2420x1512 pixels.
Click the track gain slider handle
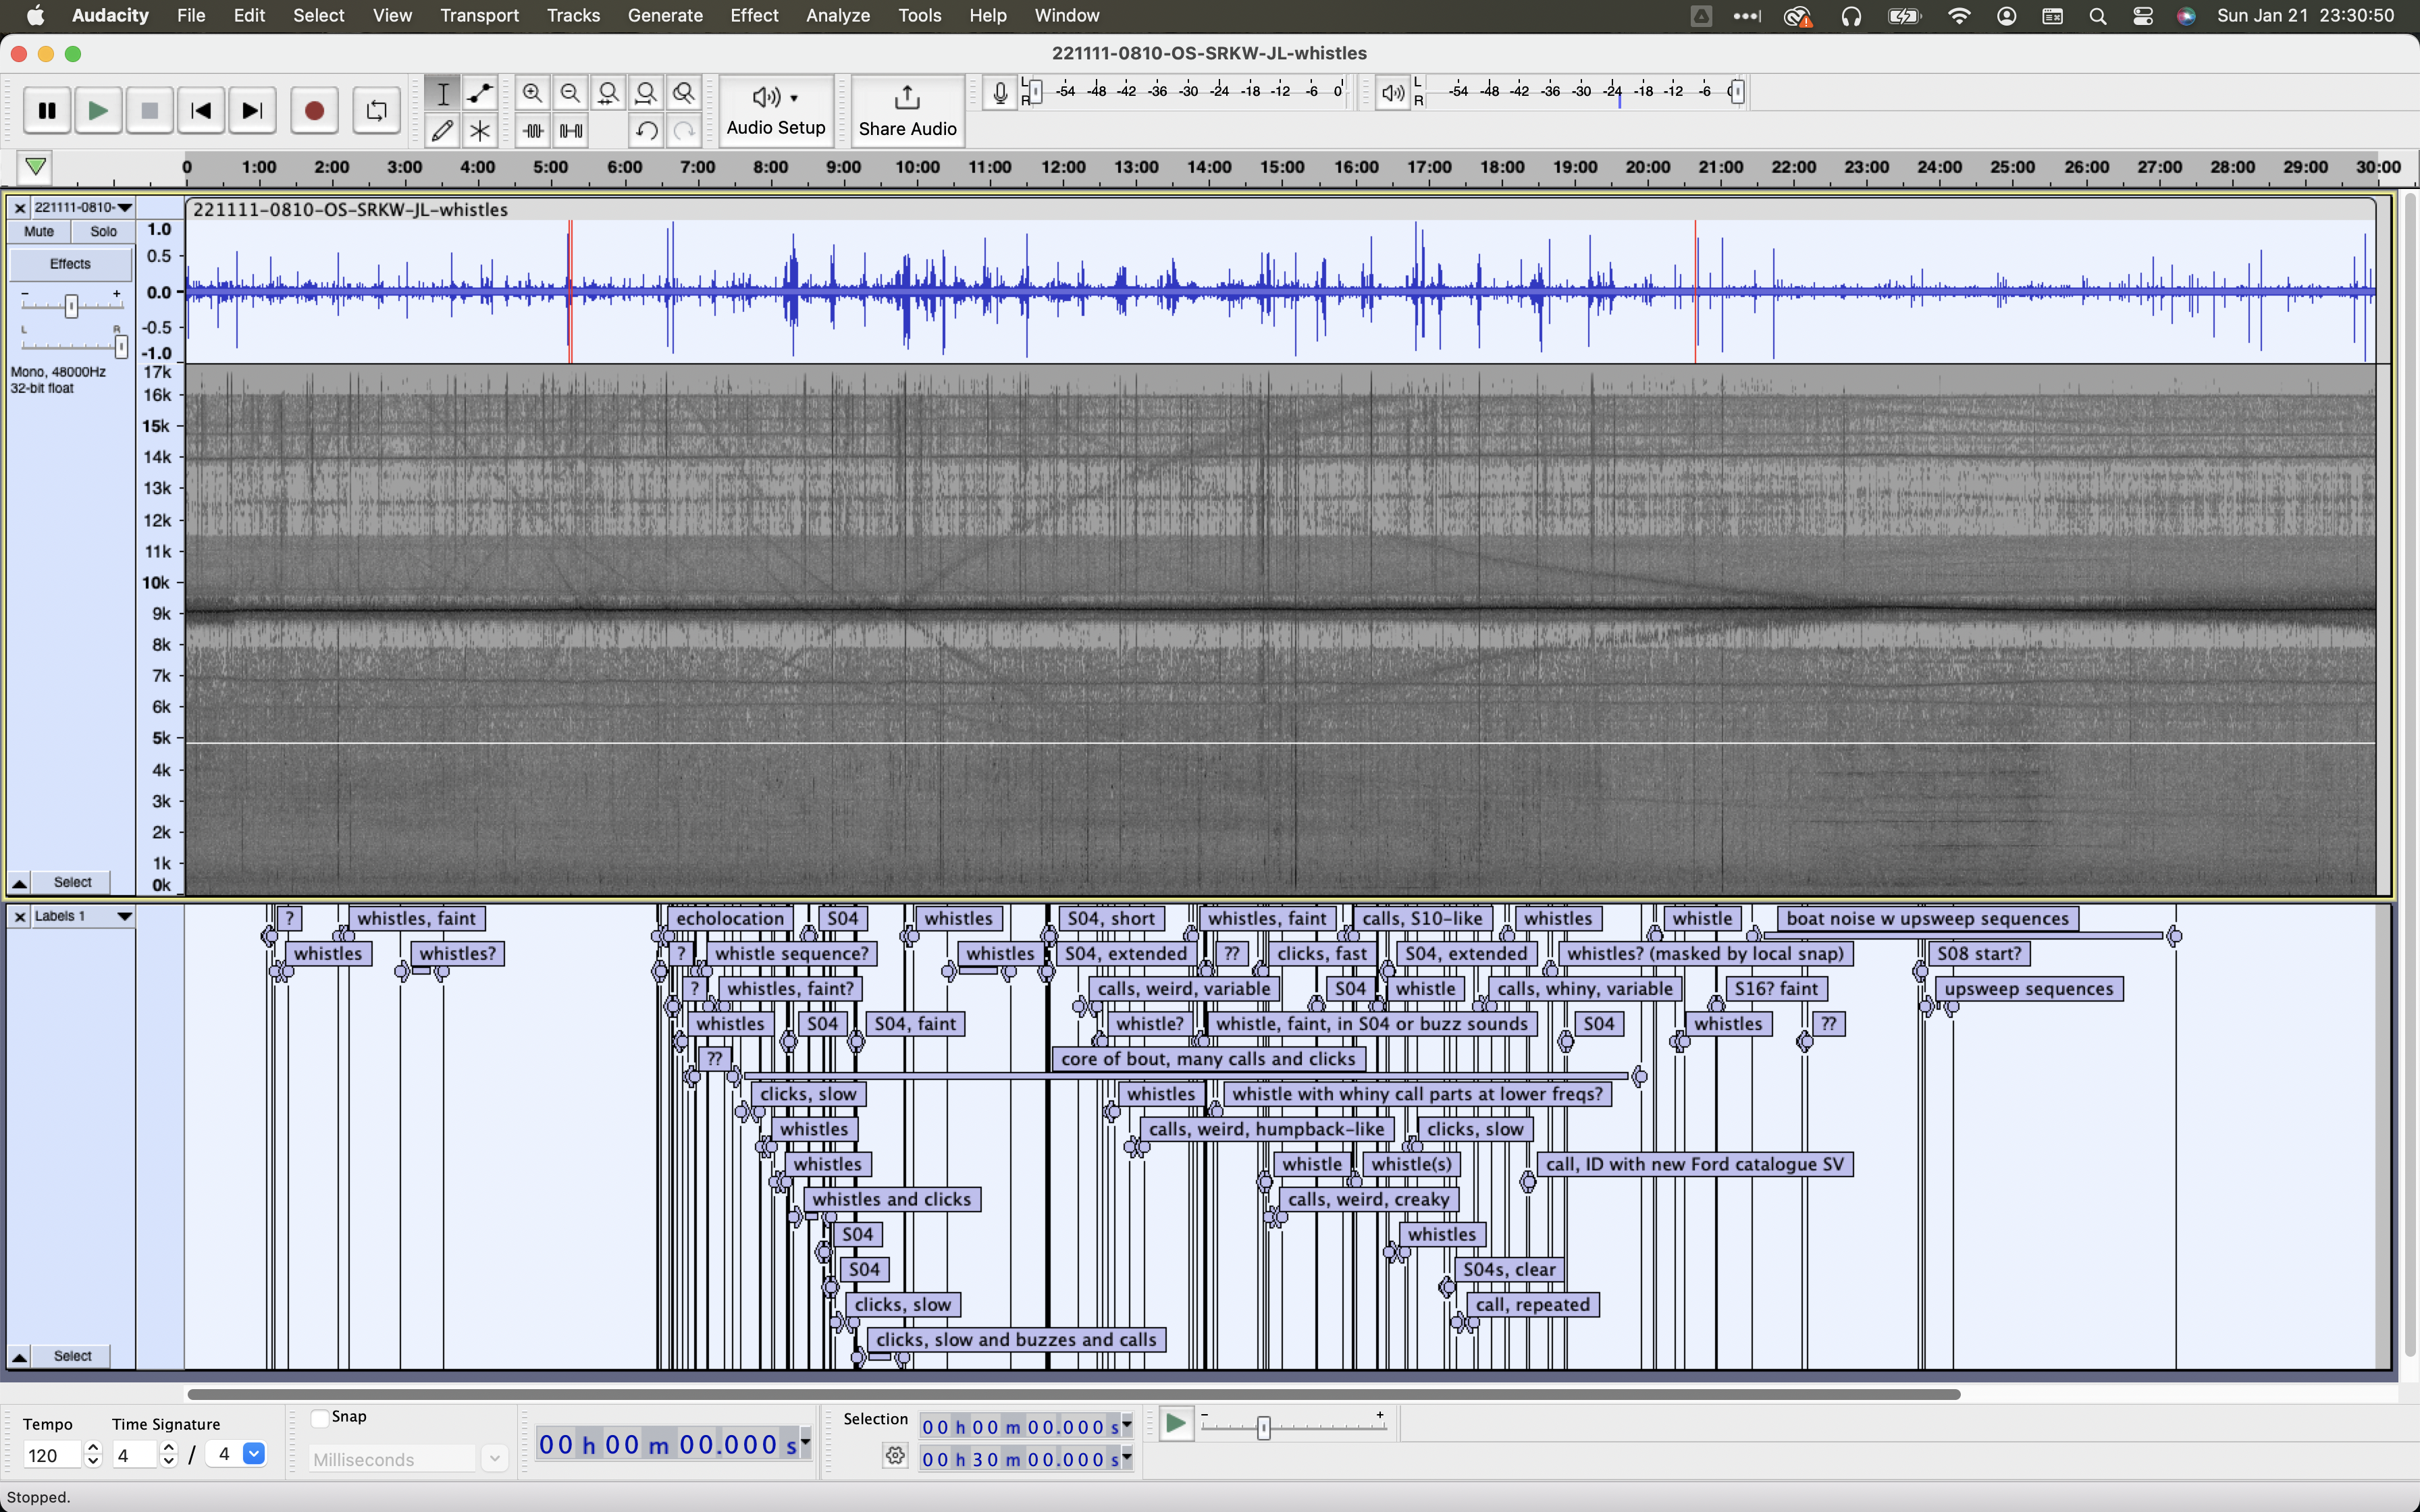tap(71, 306)
